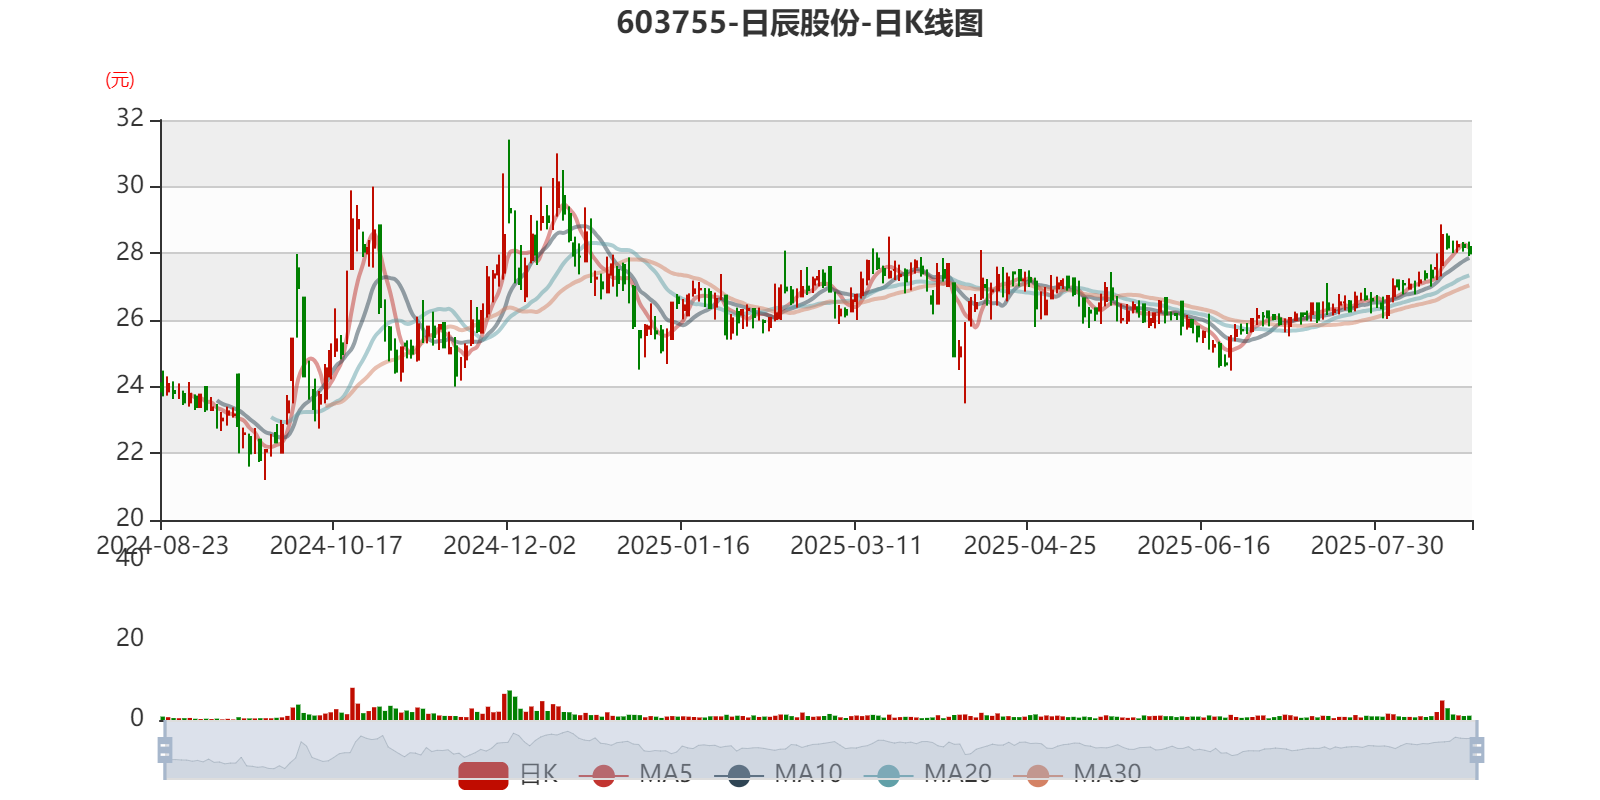Click the volume axis label 20
This screenshot has height=800, width=1600.
click(130, 638)
